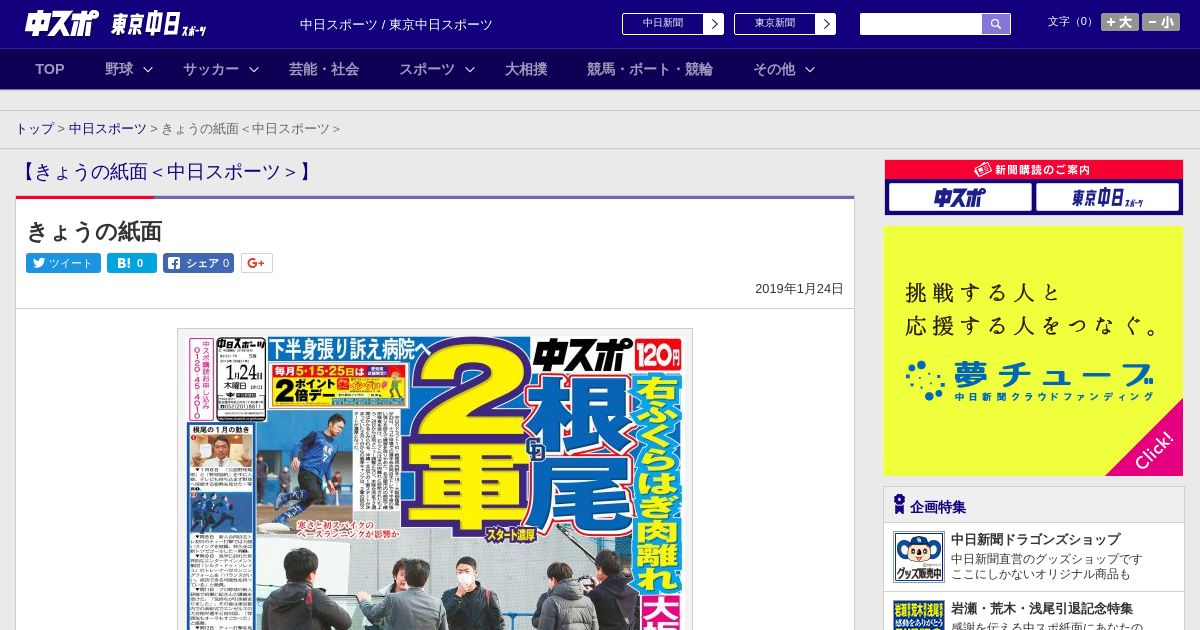This screenshot has height=630, width=1200.
Task: Open the 芸能・社会 menu item
Action: (324, 69)
